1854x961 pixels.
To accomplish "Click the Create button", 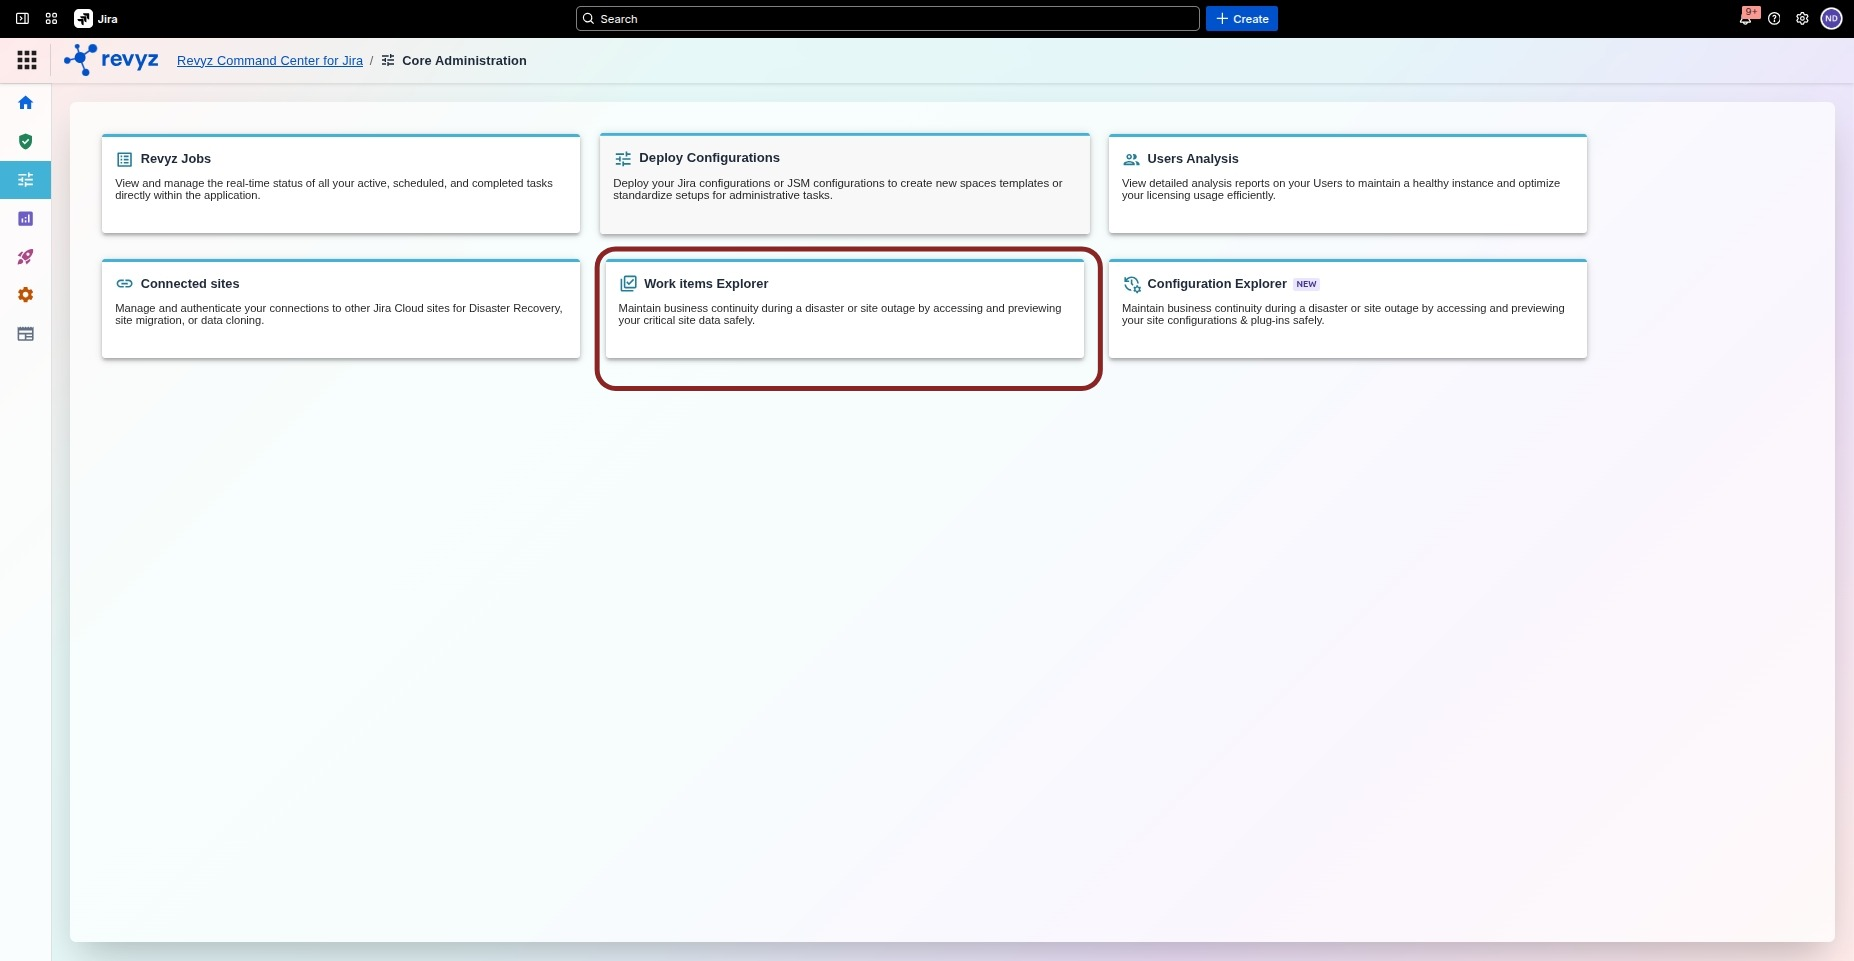I will click(1242, 19).
